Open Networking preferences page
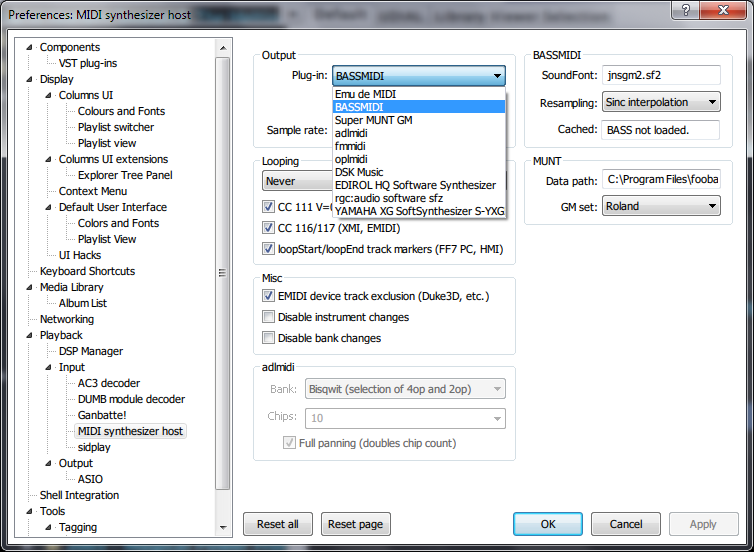Image resolution: width=754 pixels, height=552 pixels. 67,319
